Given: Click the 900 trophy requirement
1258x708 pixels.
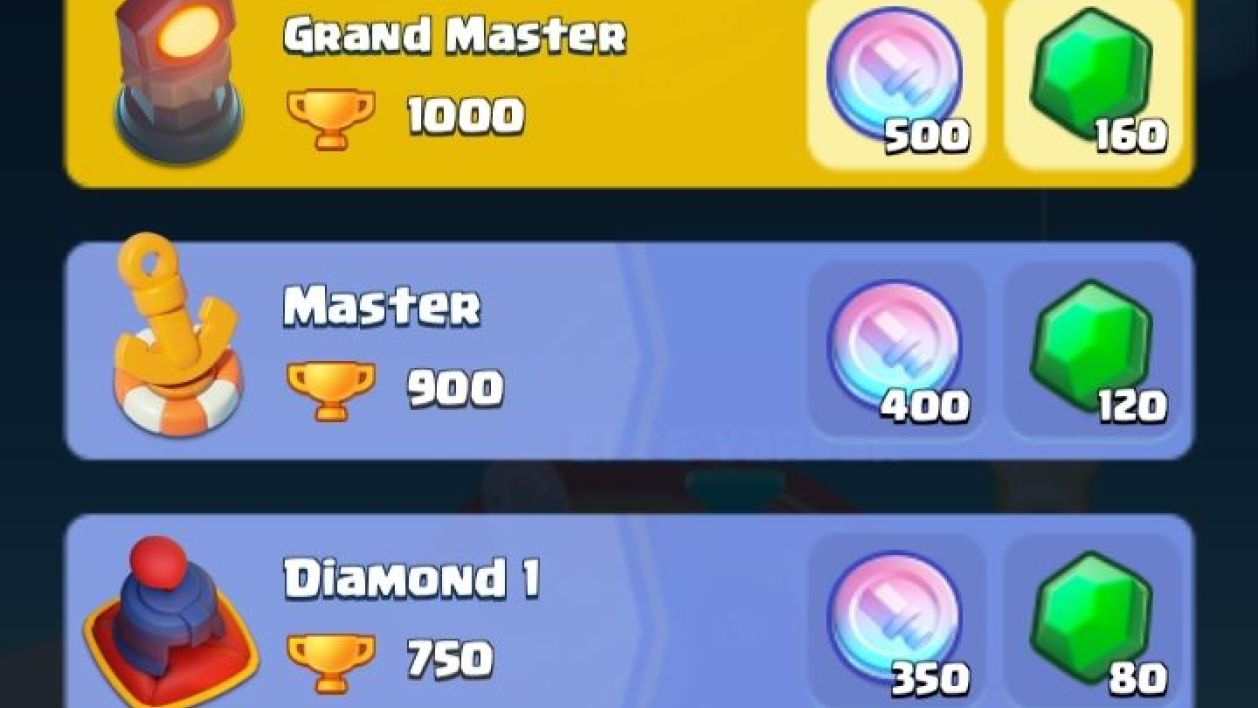Looking at the screenshot, I should tap(455, 388).
